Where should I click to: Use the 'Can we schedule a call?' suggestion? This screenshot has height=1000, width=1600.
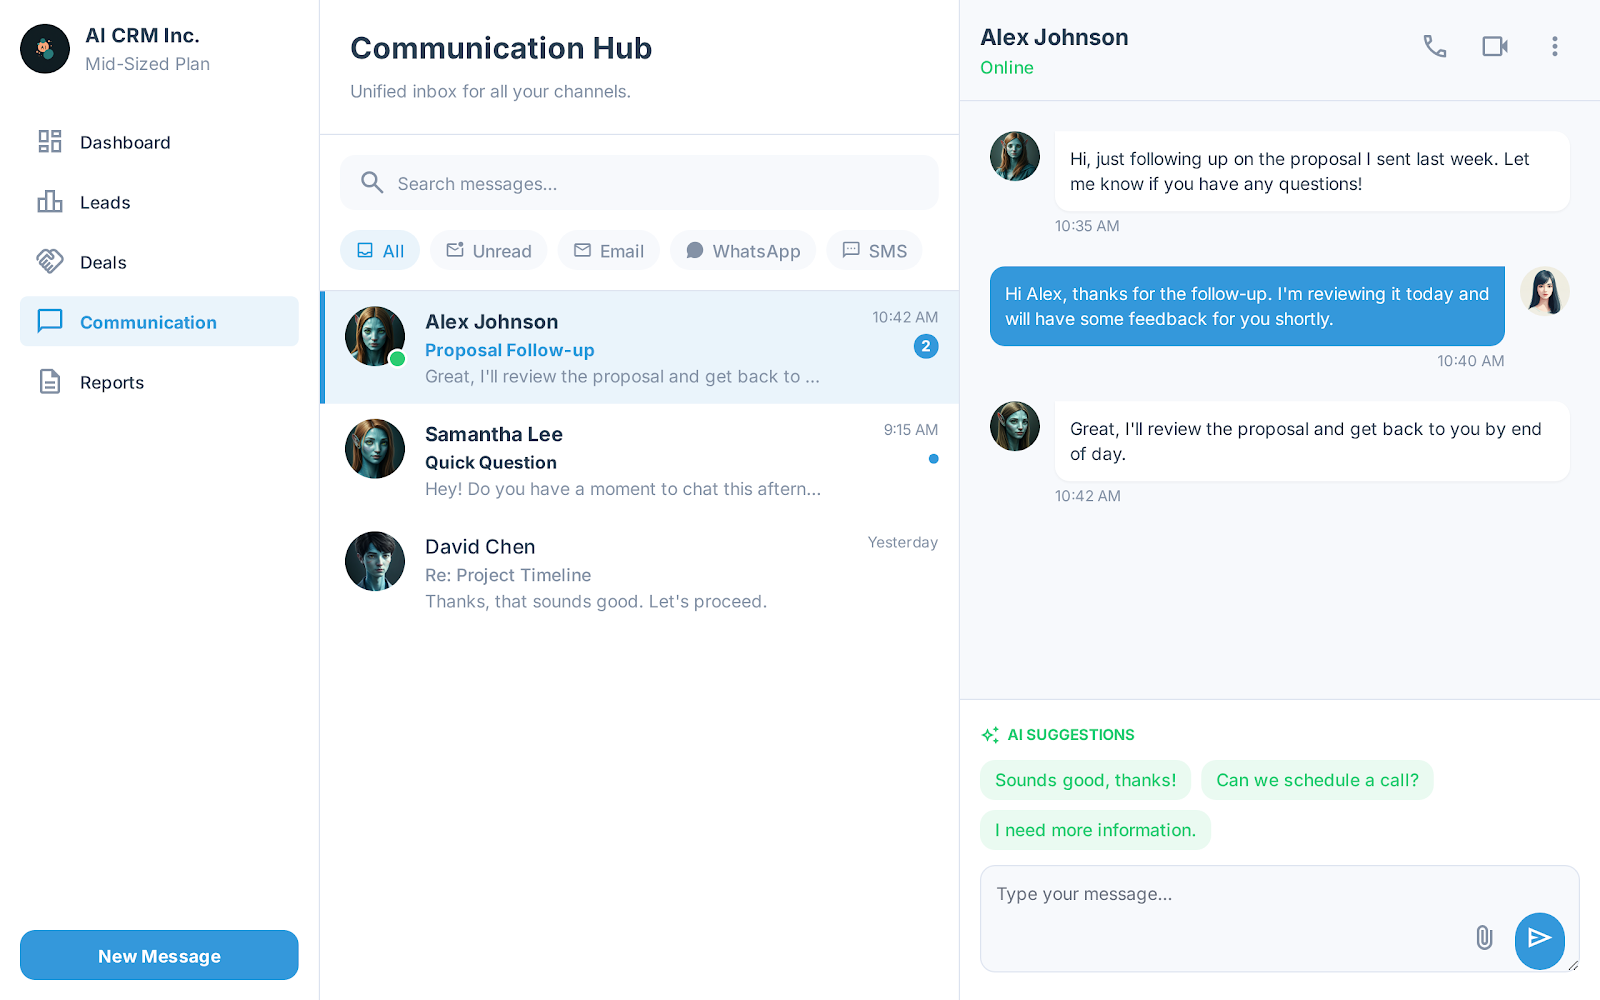1317,780
